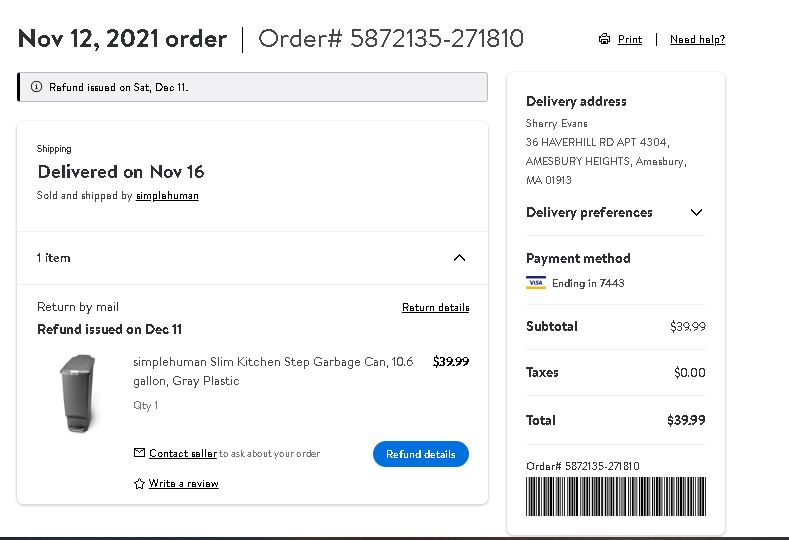Click the Refund details button
This screenshot has height=540, width=789.
coord(421,454)
